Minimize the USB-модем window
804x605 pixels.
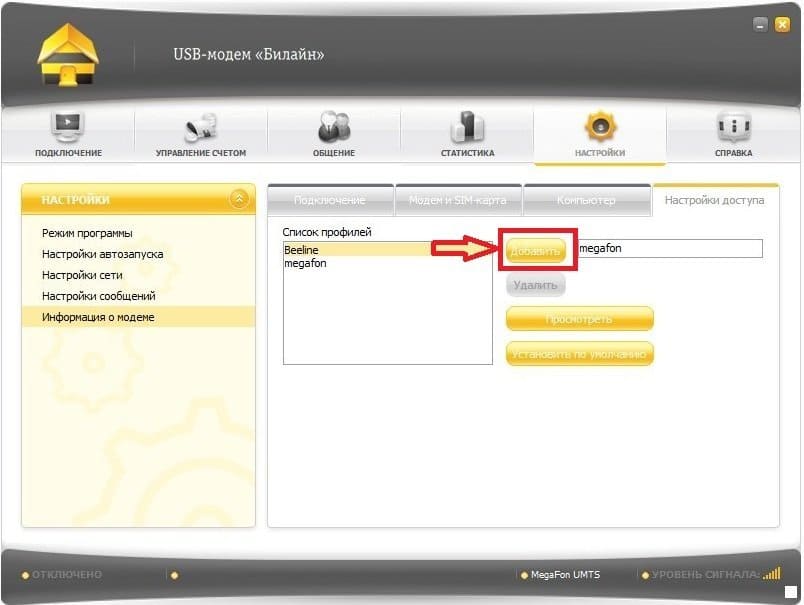[x=760, y=24]
